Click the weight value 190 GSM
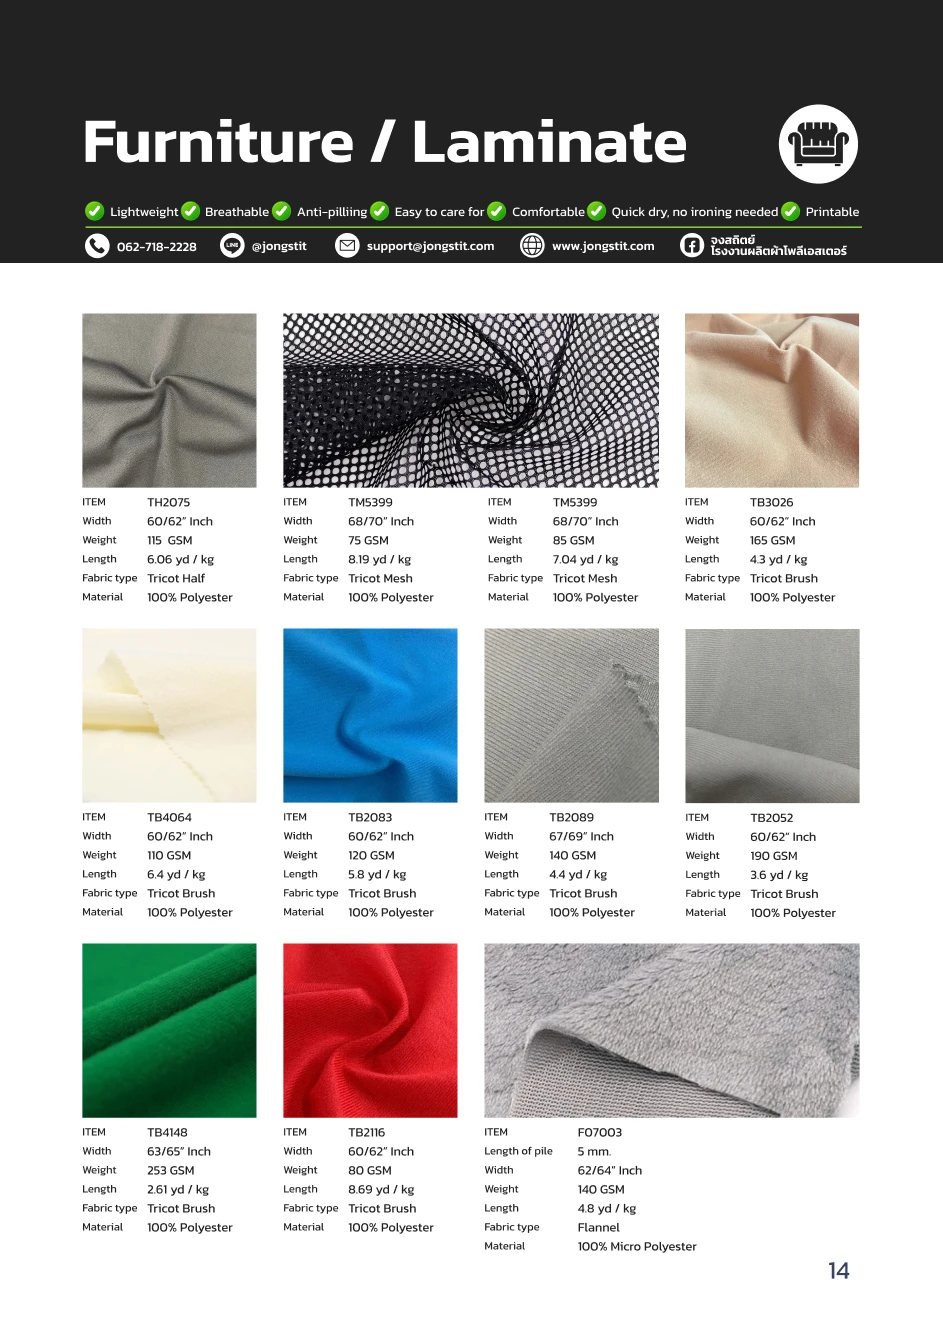Viewport: 943px width, 1333px height. (x=774, y=855)
